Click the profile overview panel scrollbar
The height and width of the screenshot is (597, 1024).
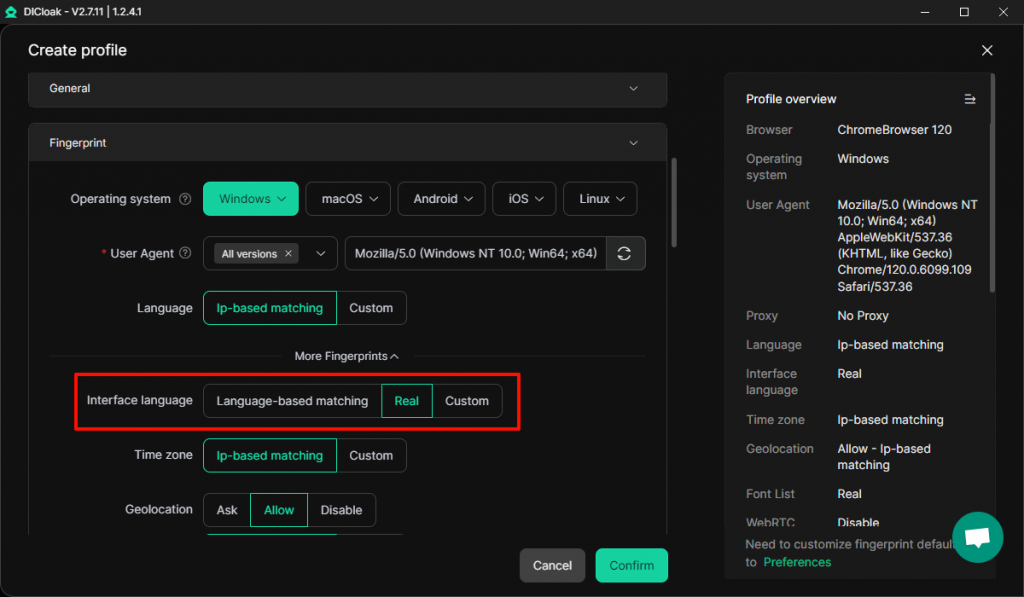[992, 180]
